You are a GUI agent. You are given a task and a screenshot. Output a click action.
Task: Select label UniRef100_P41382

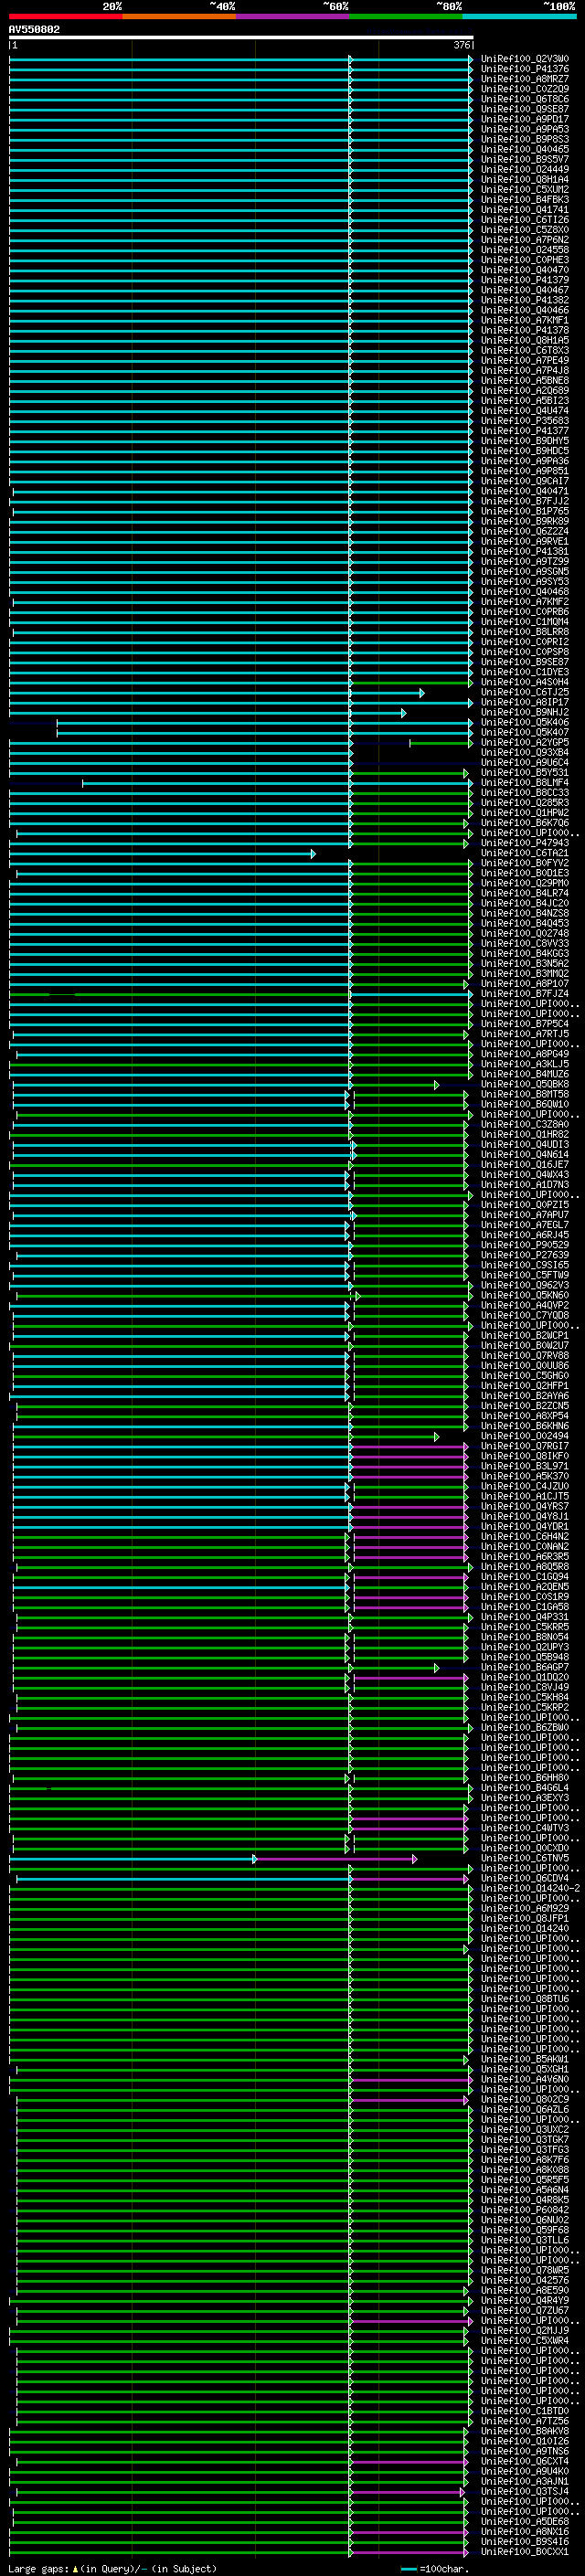click(x=525, y=300)
